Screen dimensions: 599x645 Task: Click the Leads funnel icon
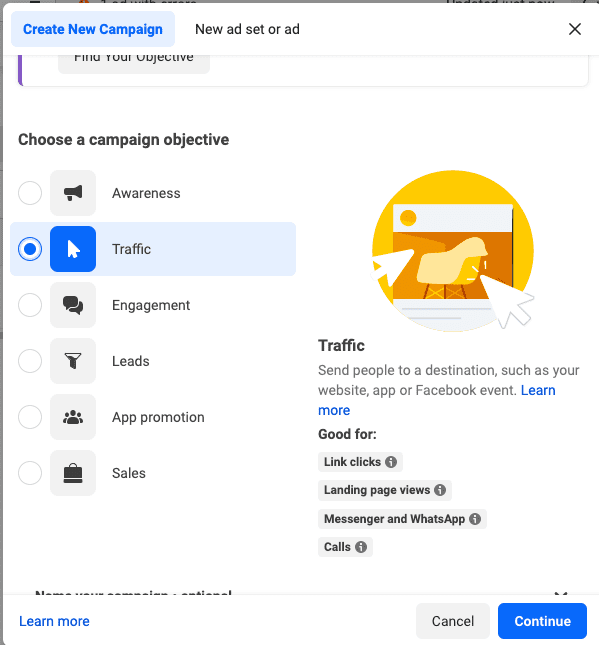pyautogui.click(x=73, y=361)
